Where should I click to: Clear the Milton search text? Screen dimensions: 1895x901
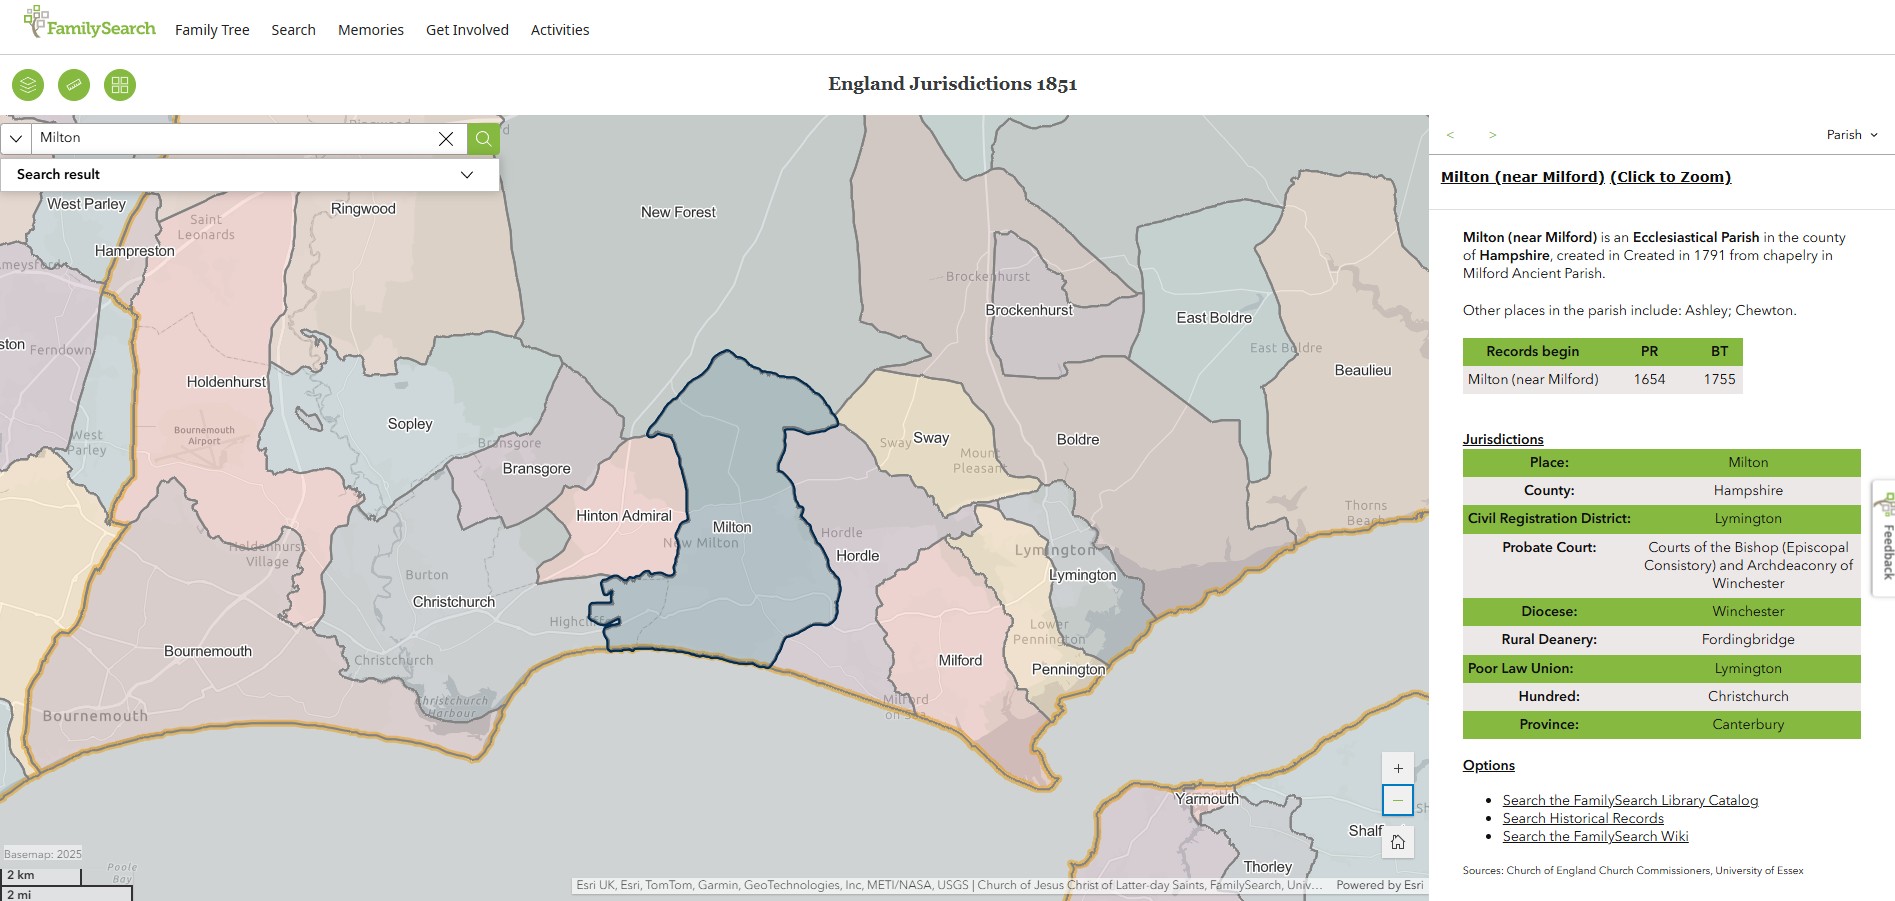coord(446,139)
